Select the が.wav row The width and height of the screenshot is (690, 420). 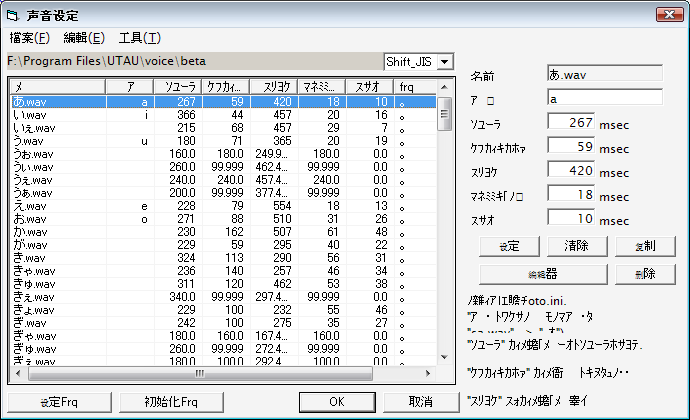click(x=224, y=245)
